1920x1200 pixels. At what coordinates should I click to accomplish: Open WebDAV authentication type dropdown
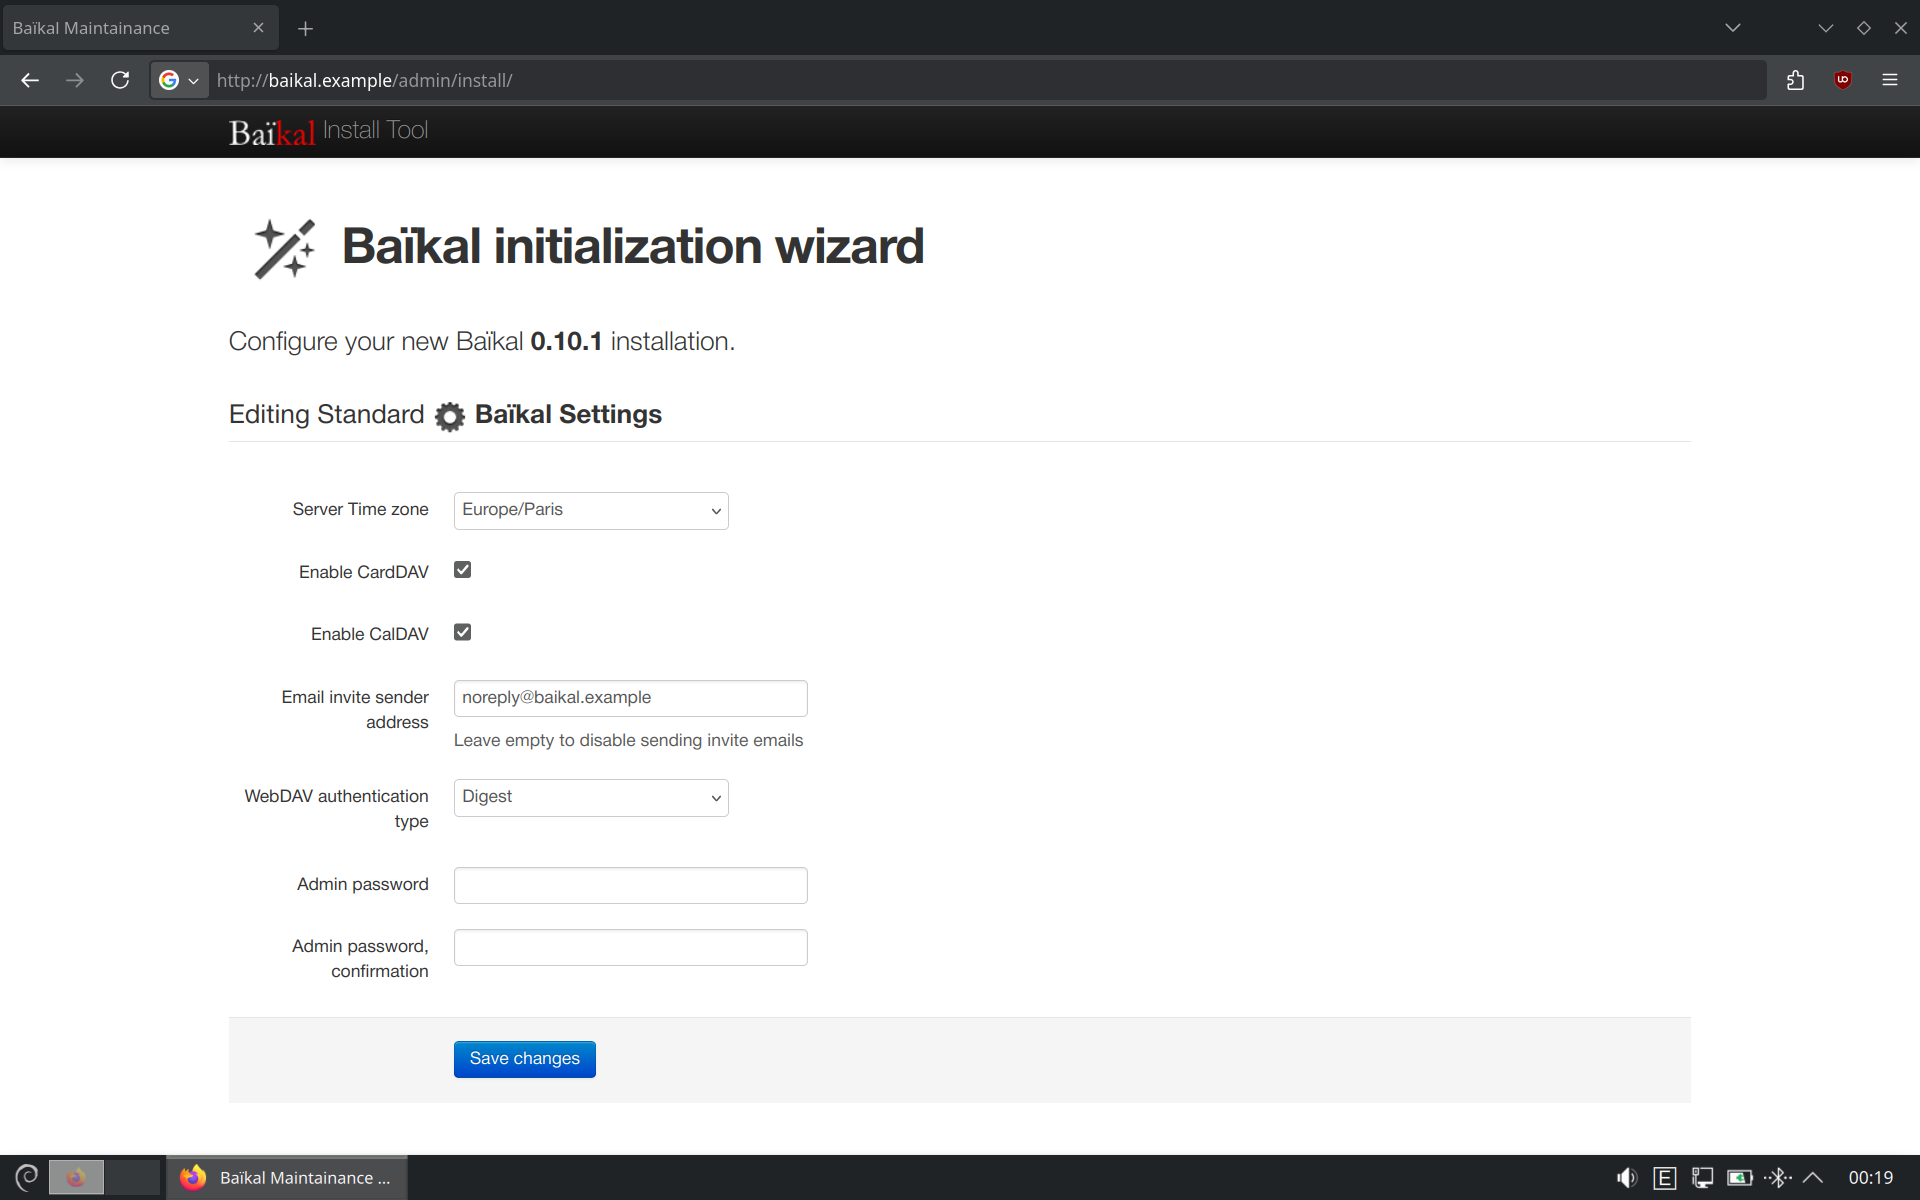(x=590, y=798)
